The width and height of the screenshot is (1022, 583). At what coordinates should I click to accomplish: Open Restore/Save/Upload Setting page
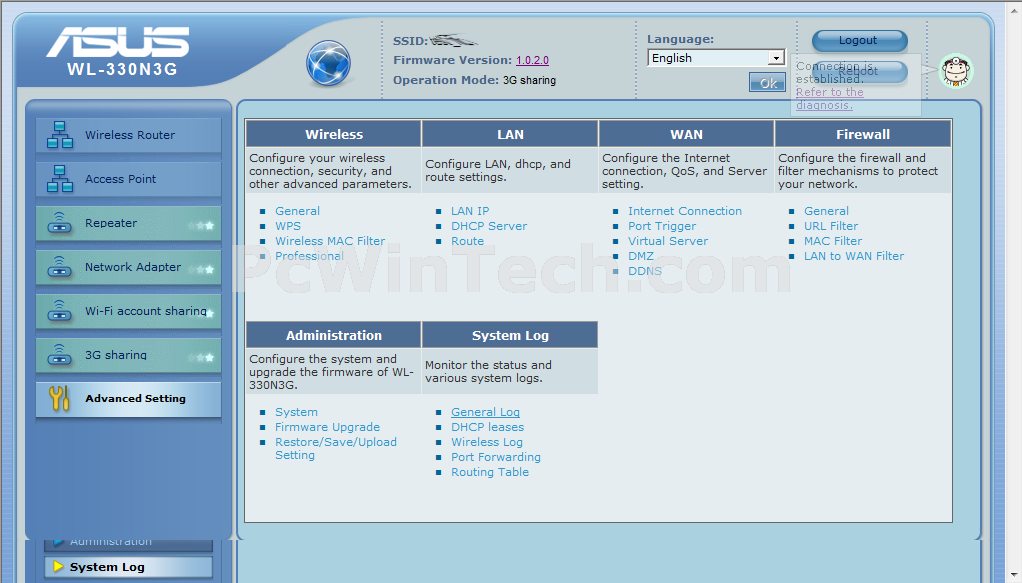coord(336,449)
